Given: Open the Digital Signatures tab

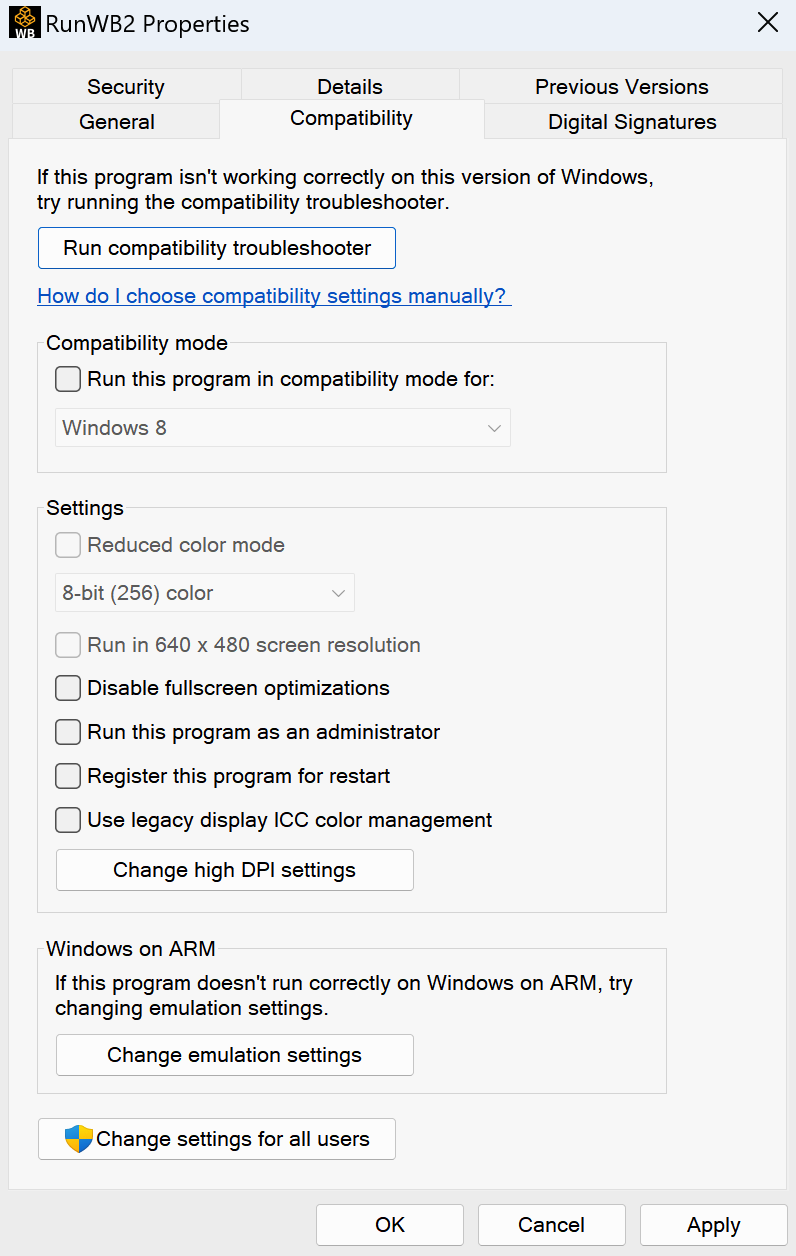Looking at the screenshot, I should pyautogui.click(x=632, y=121).
